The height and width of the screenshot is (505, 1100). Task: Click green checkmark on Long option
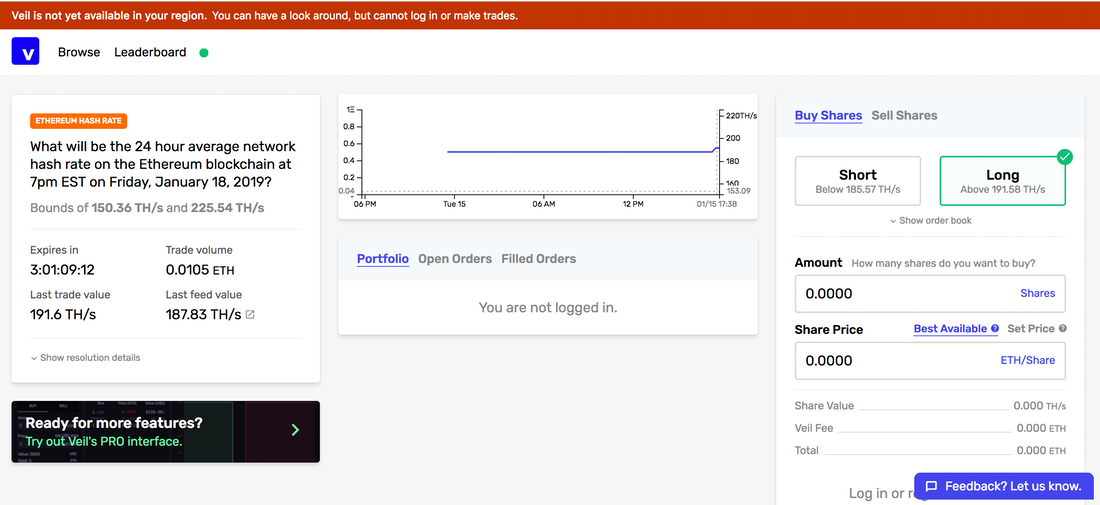click(1065, 156)
